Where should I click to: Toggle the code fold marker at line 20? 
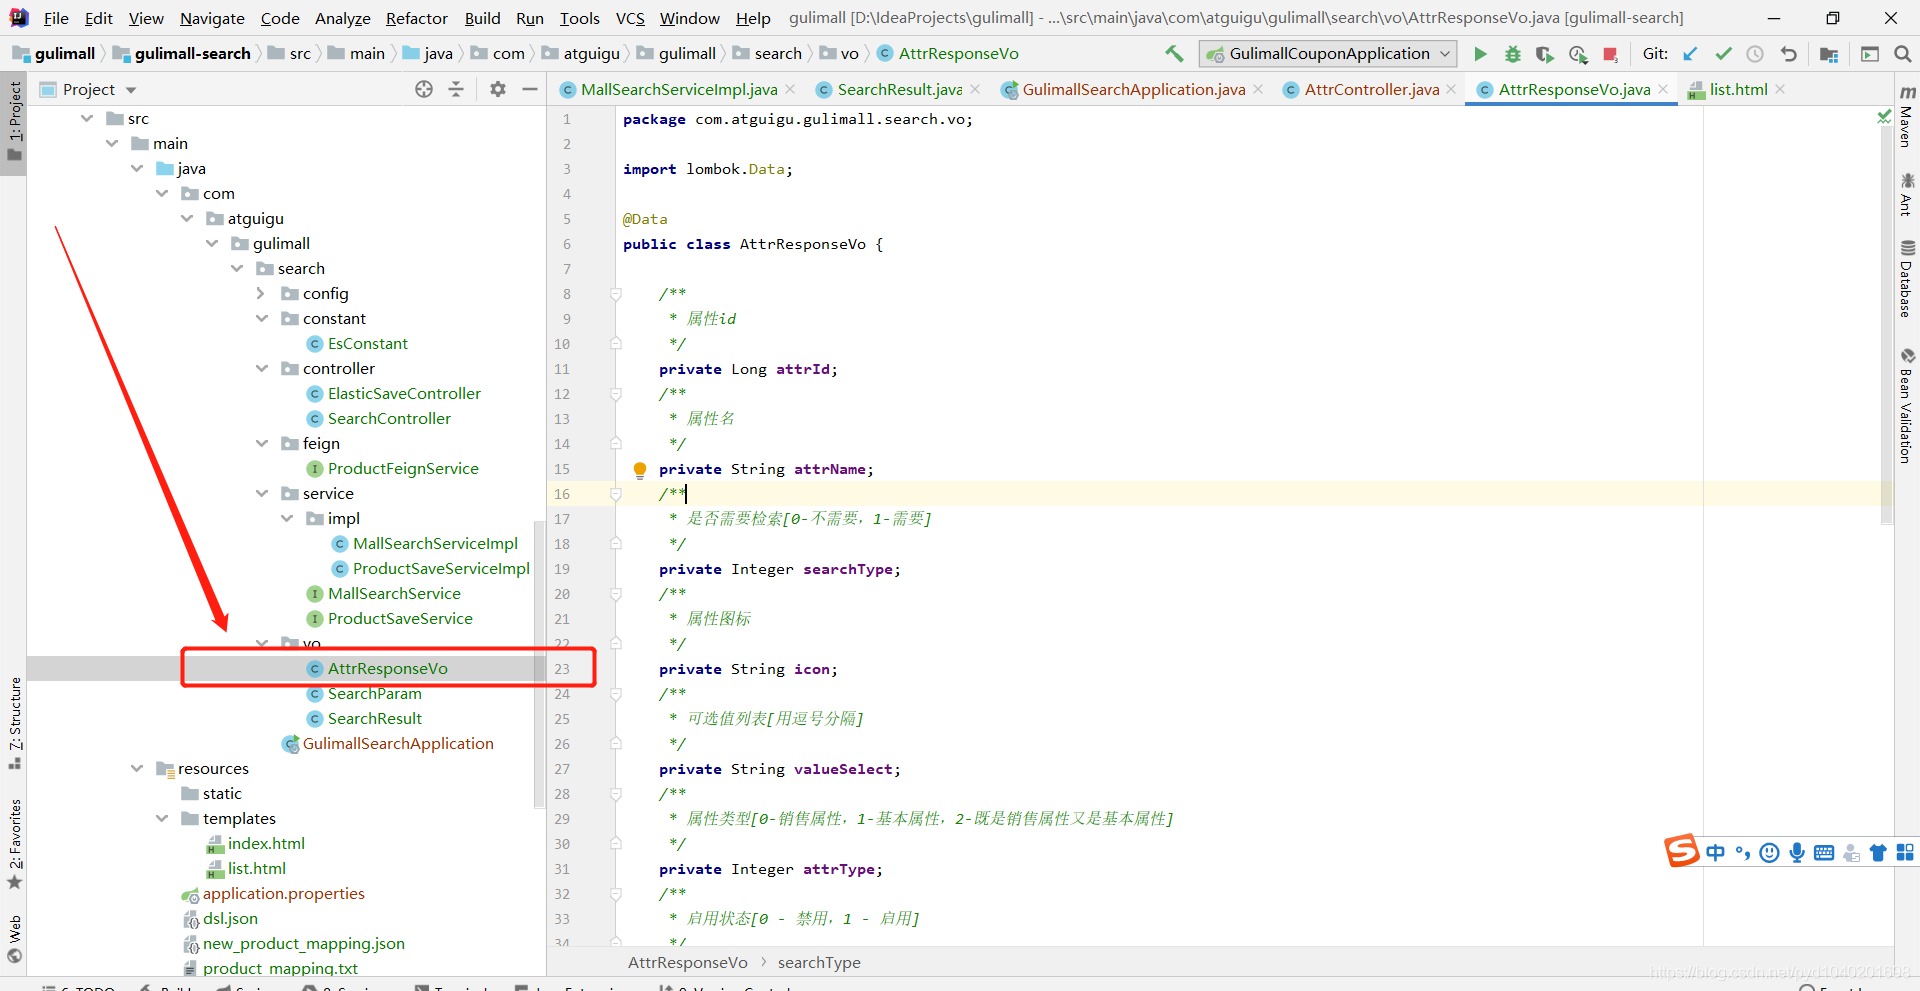616,594
